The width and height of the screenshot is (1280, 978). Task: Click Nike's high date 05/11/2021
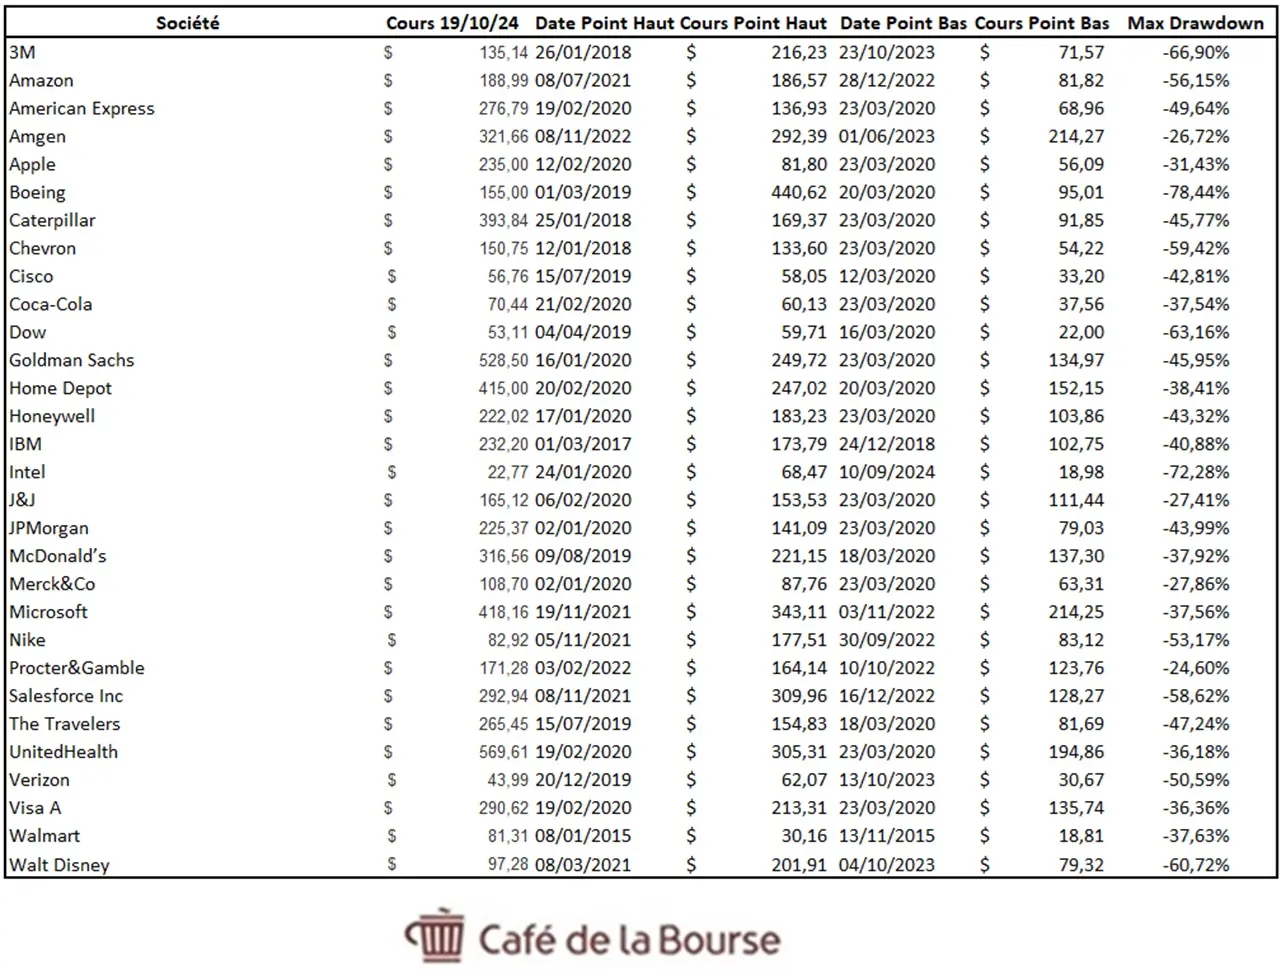(x=583, y=640)
